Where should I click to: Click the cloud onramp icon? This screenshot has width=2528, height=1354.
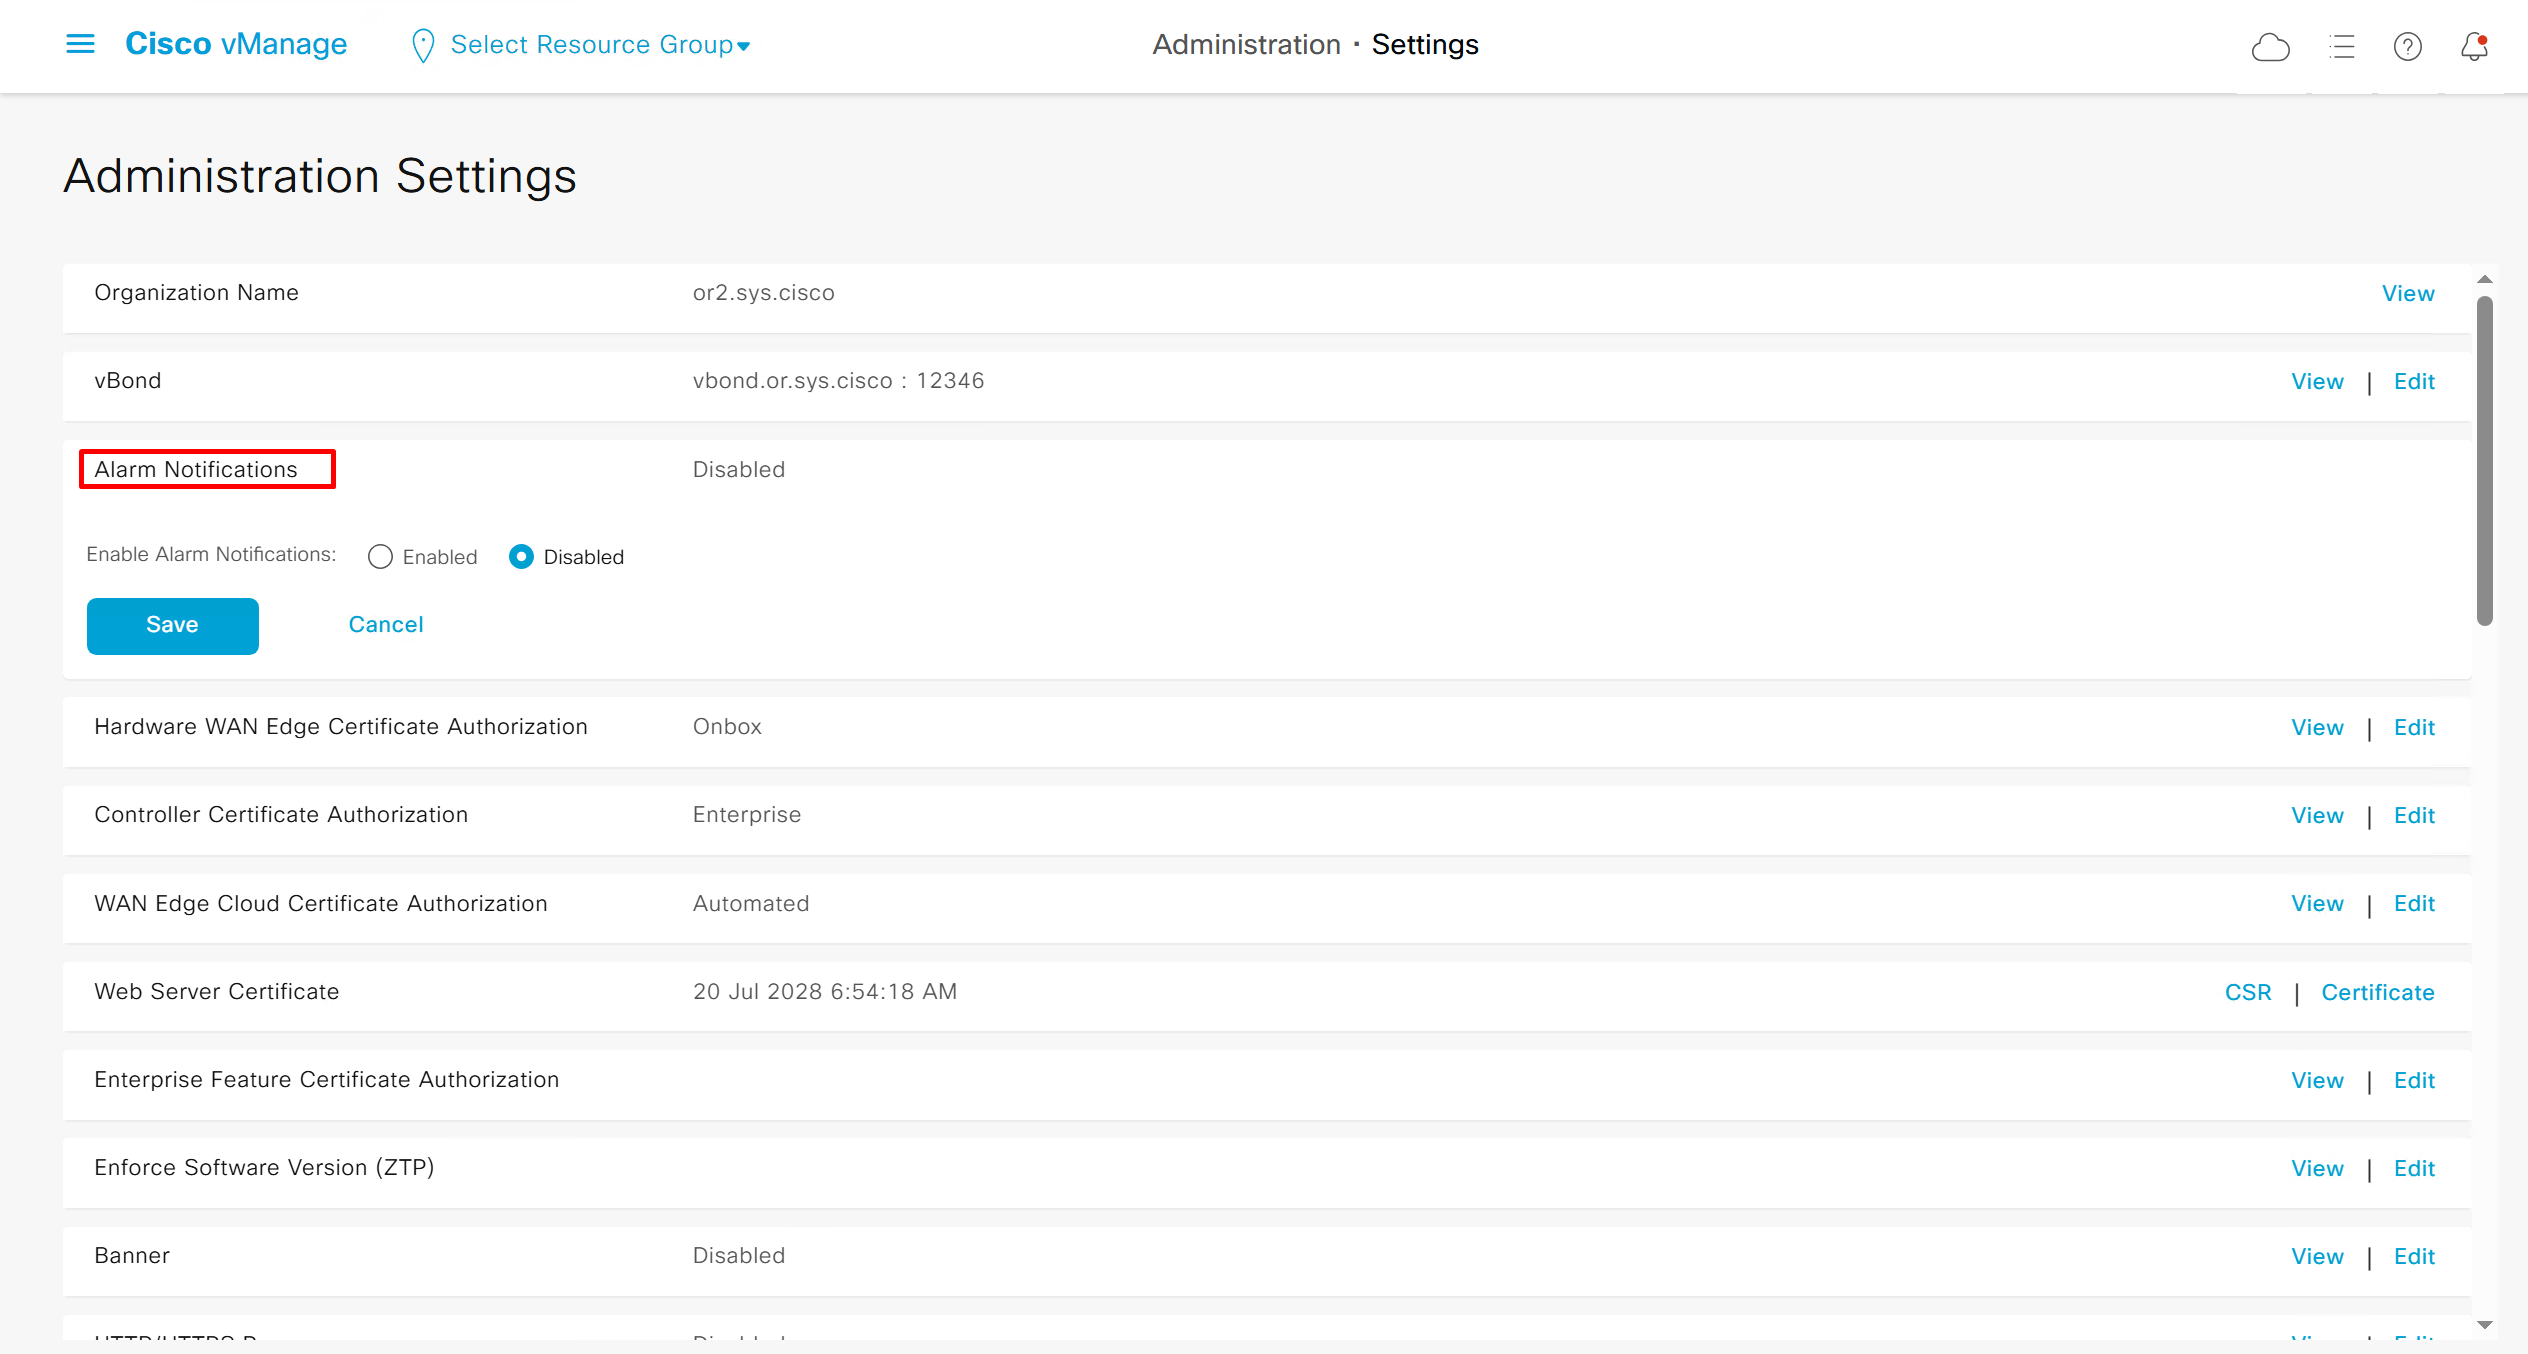tap(2270, 47)
